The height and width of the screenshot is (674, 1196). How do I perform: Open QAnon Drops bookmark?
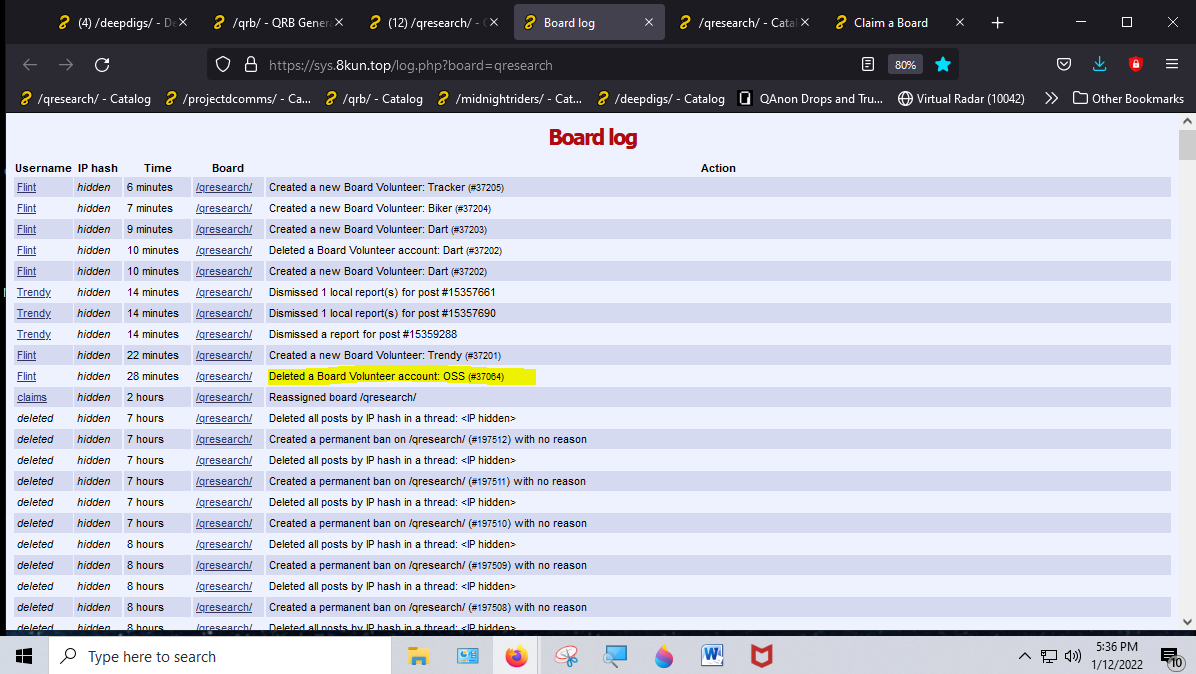pyautogui.click(x=811, y=98)
